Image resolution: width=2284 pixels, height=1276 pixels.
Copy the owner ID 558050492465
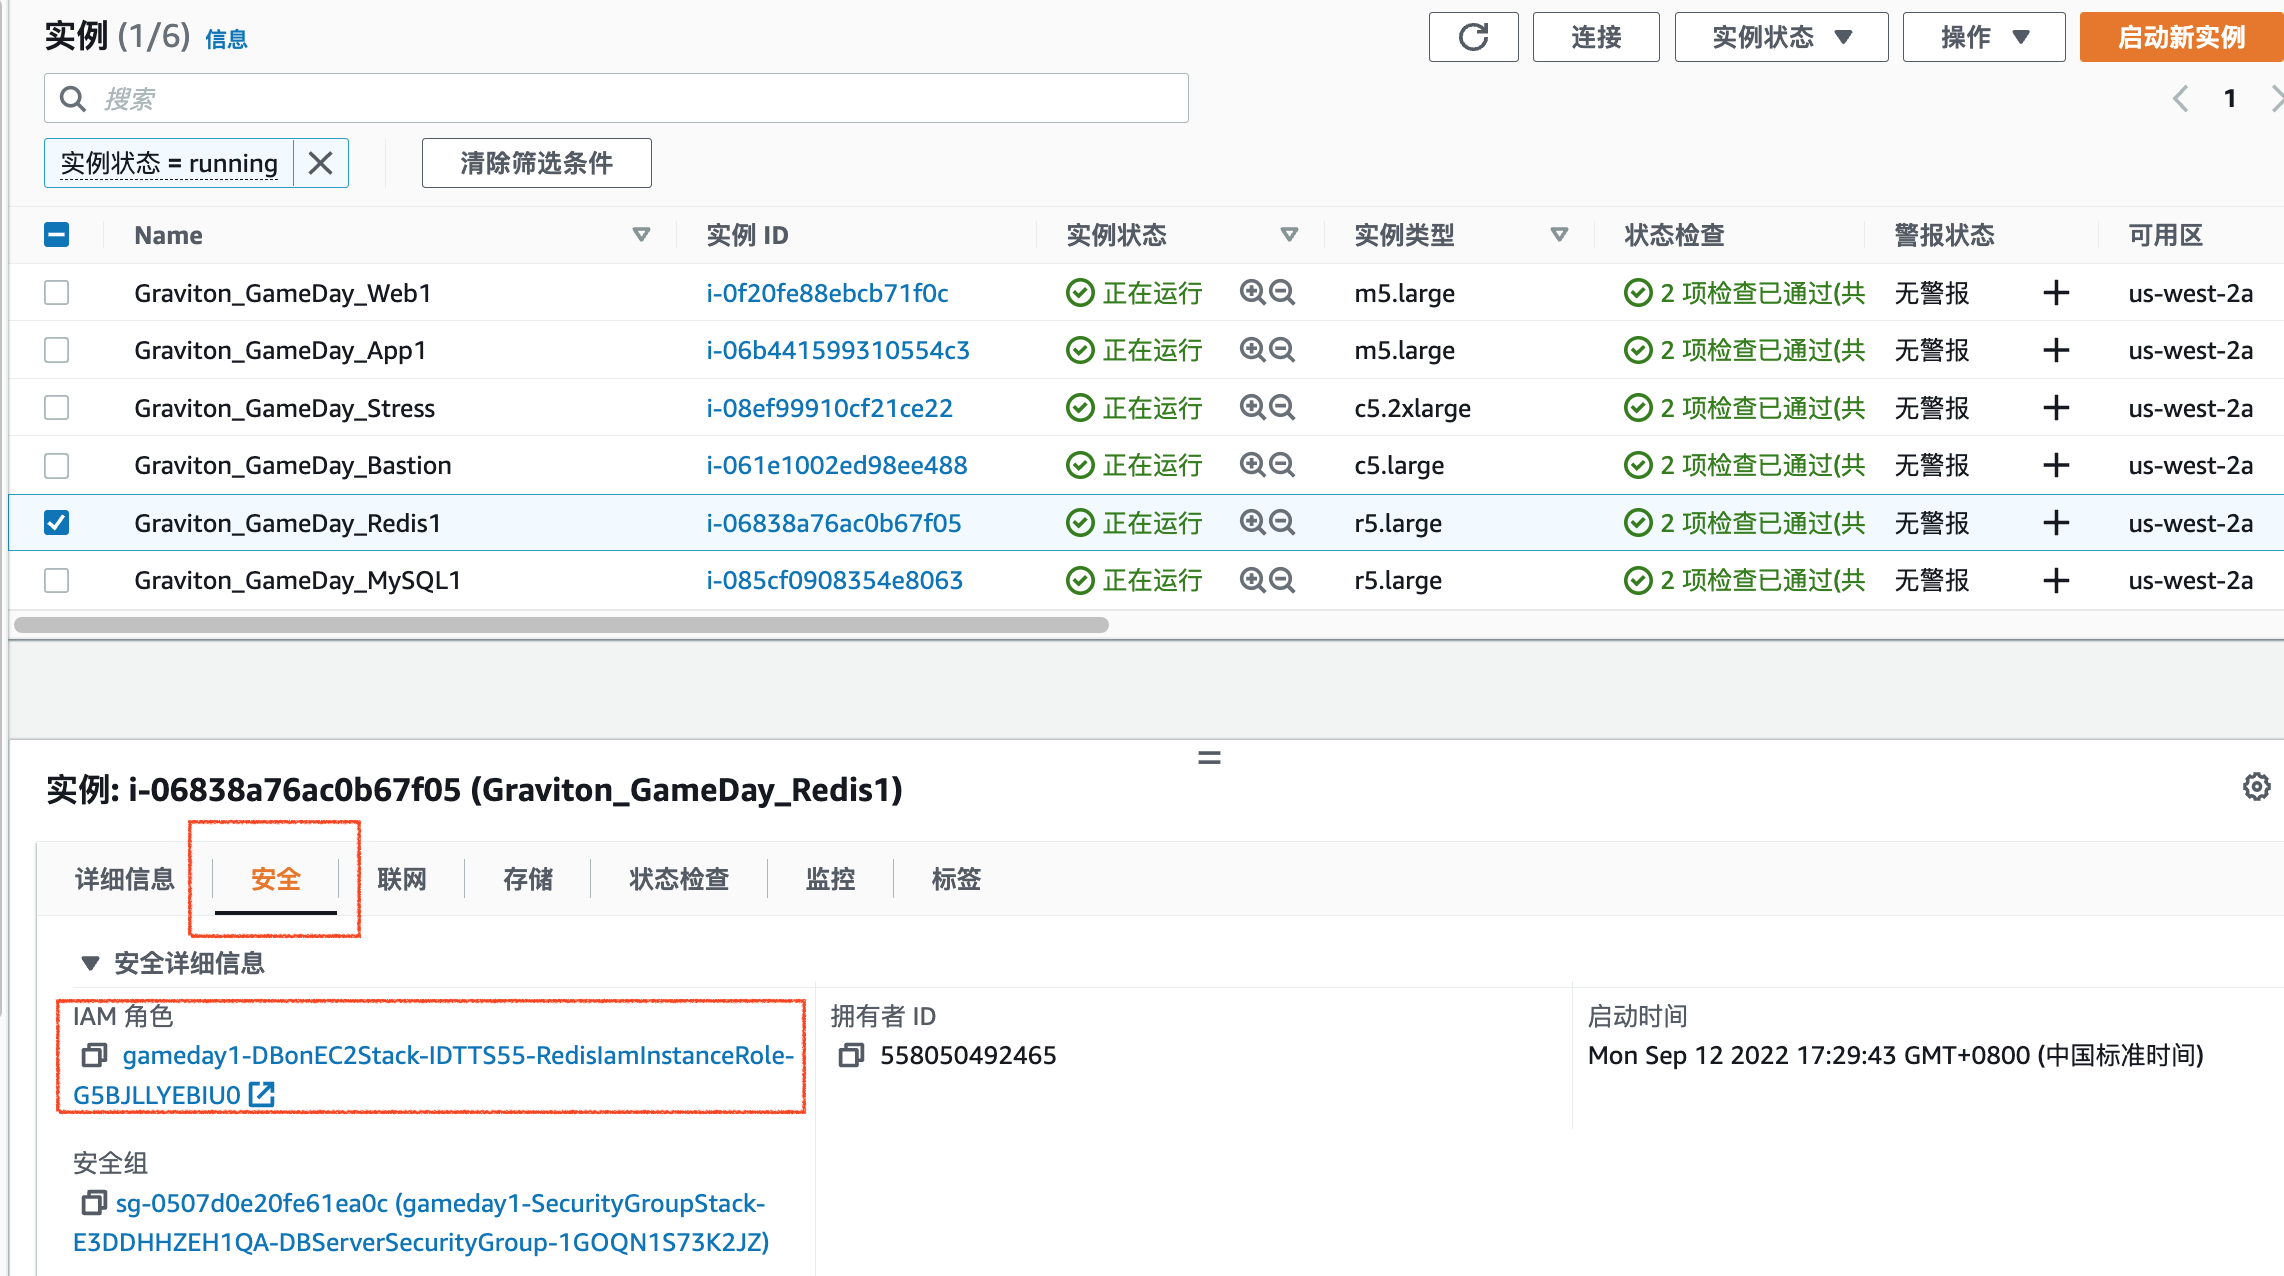pyautogui.click(x=851, y=1055)
